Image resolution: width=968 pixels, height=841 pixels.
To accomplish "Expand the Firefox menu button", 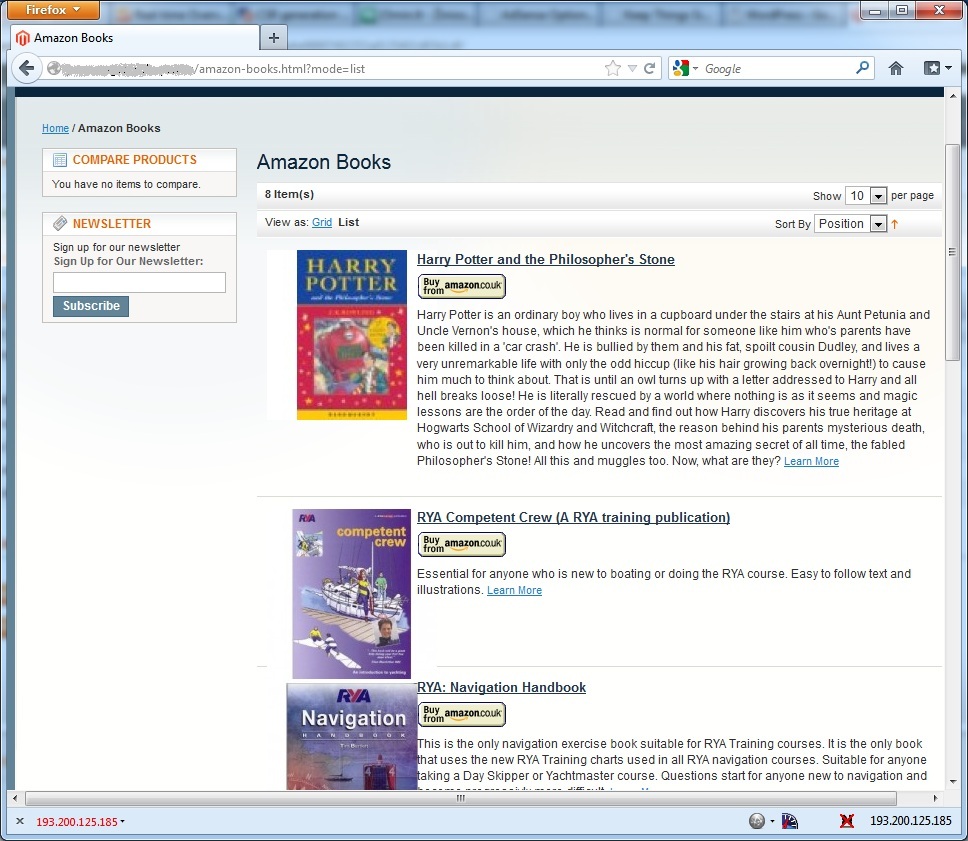I will point(53,10).
